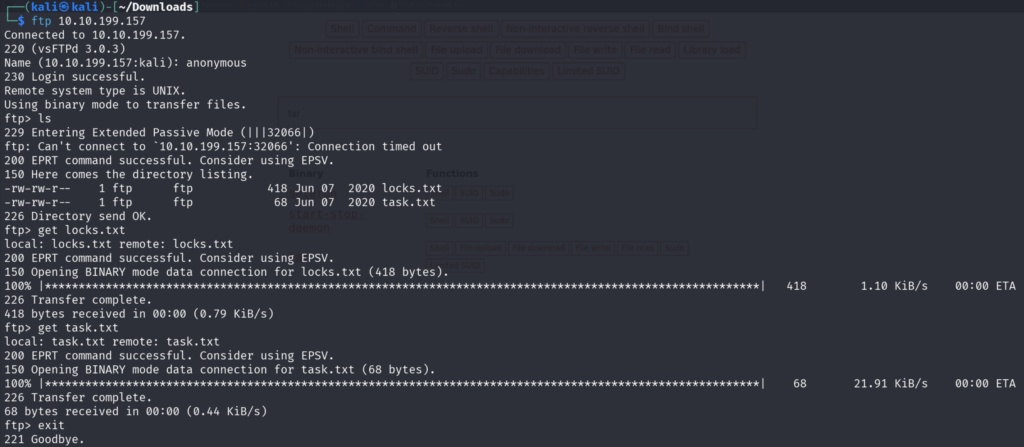The height and width of the screenshot is (447, 1024).
Task: Click the Capabilities filter button
Action: pyautogui.click(x=517, y=70)
